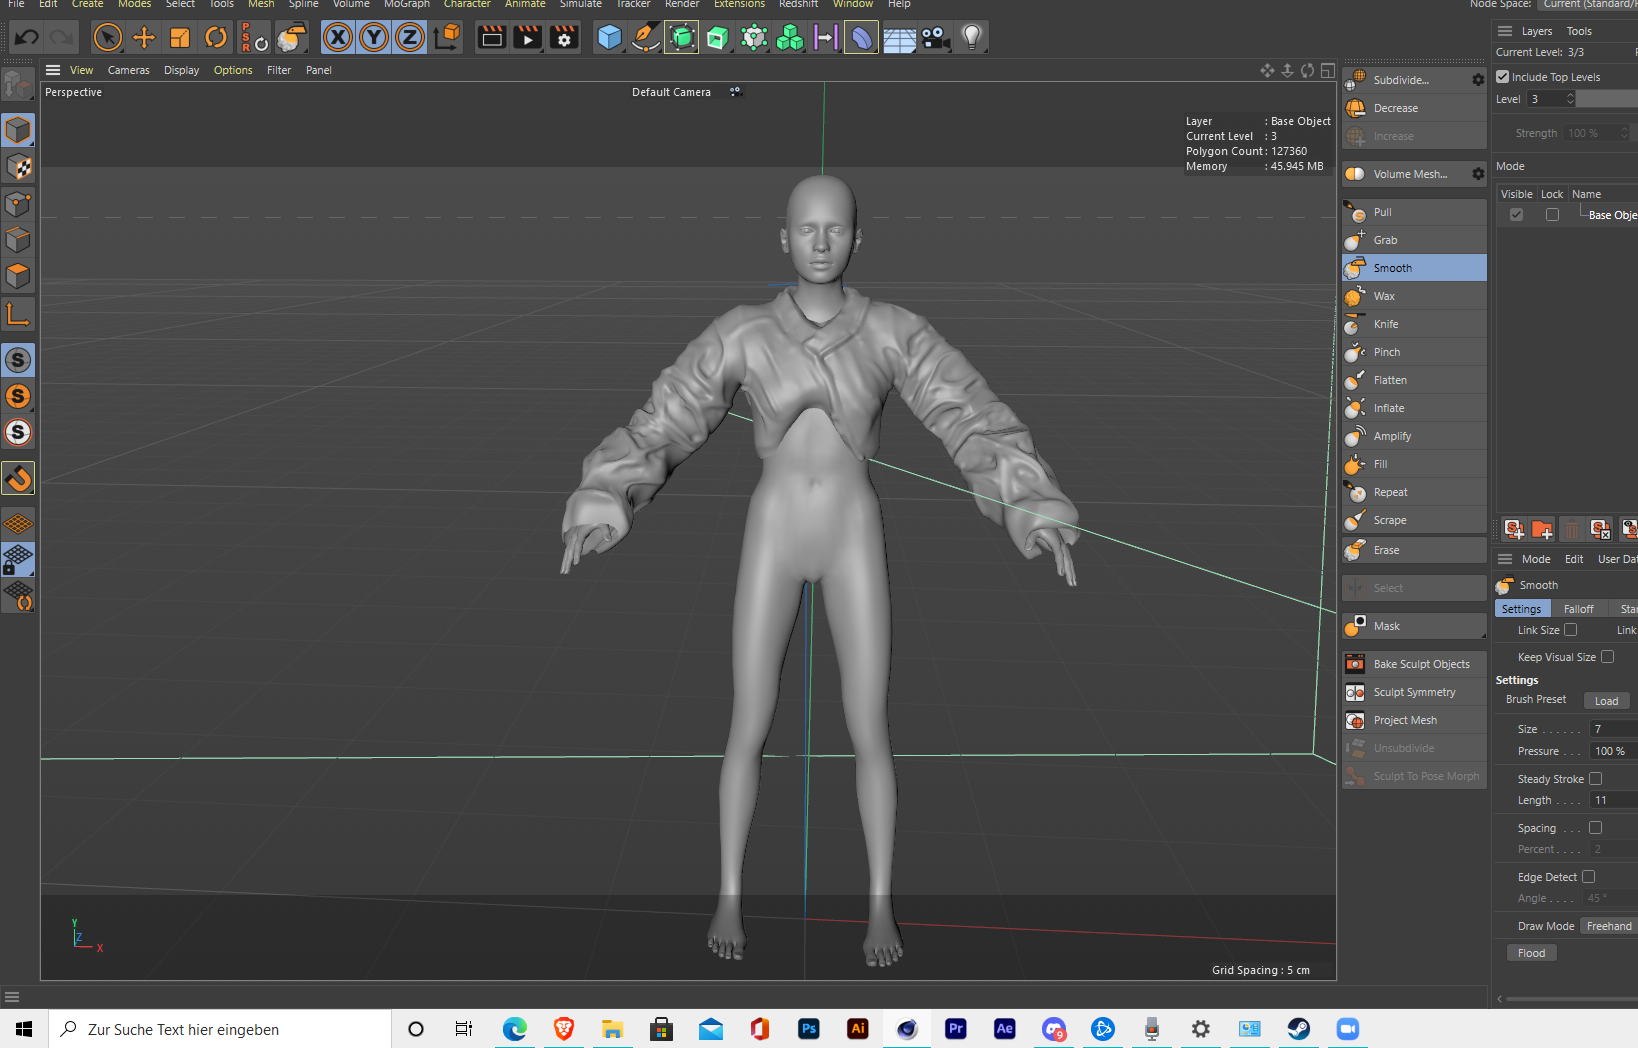This screenshot has height=1048, width=1638.
Task: Enable the Steady Stroke checkbox
Action: pyautogui.click(x=1595, y=778)
